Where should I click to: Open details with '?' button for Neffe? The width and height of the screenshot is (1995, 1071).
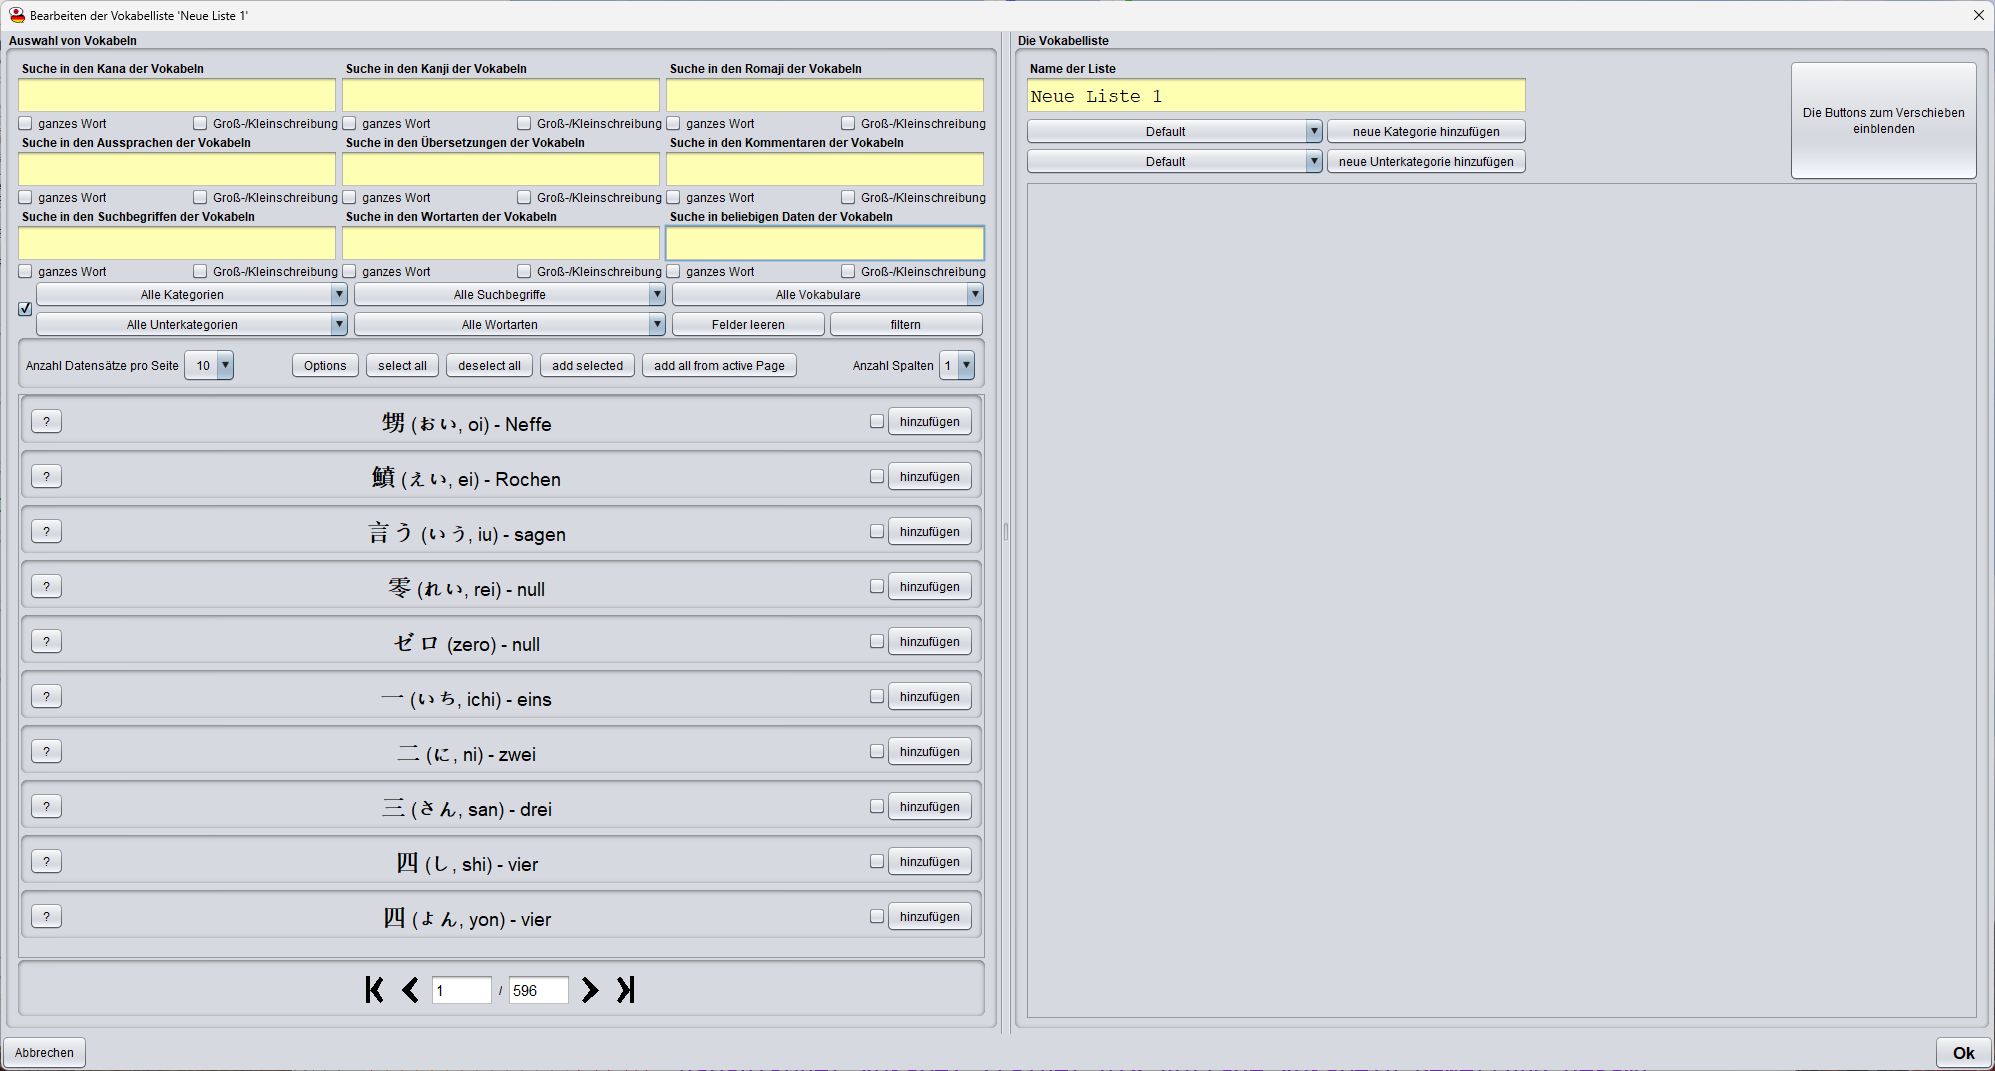pos(46,421)
